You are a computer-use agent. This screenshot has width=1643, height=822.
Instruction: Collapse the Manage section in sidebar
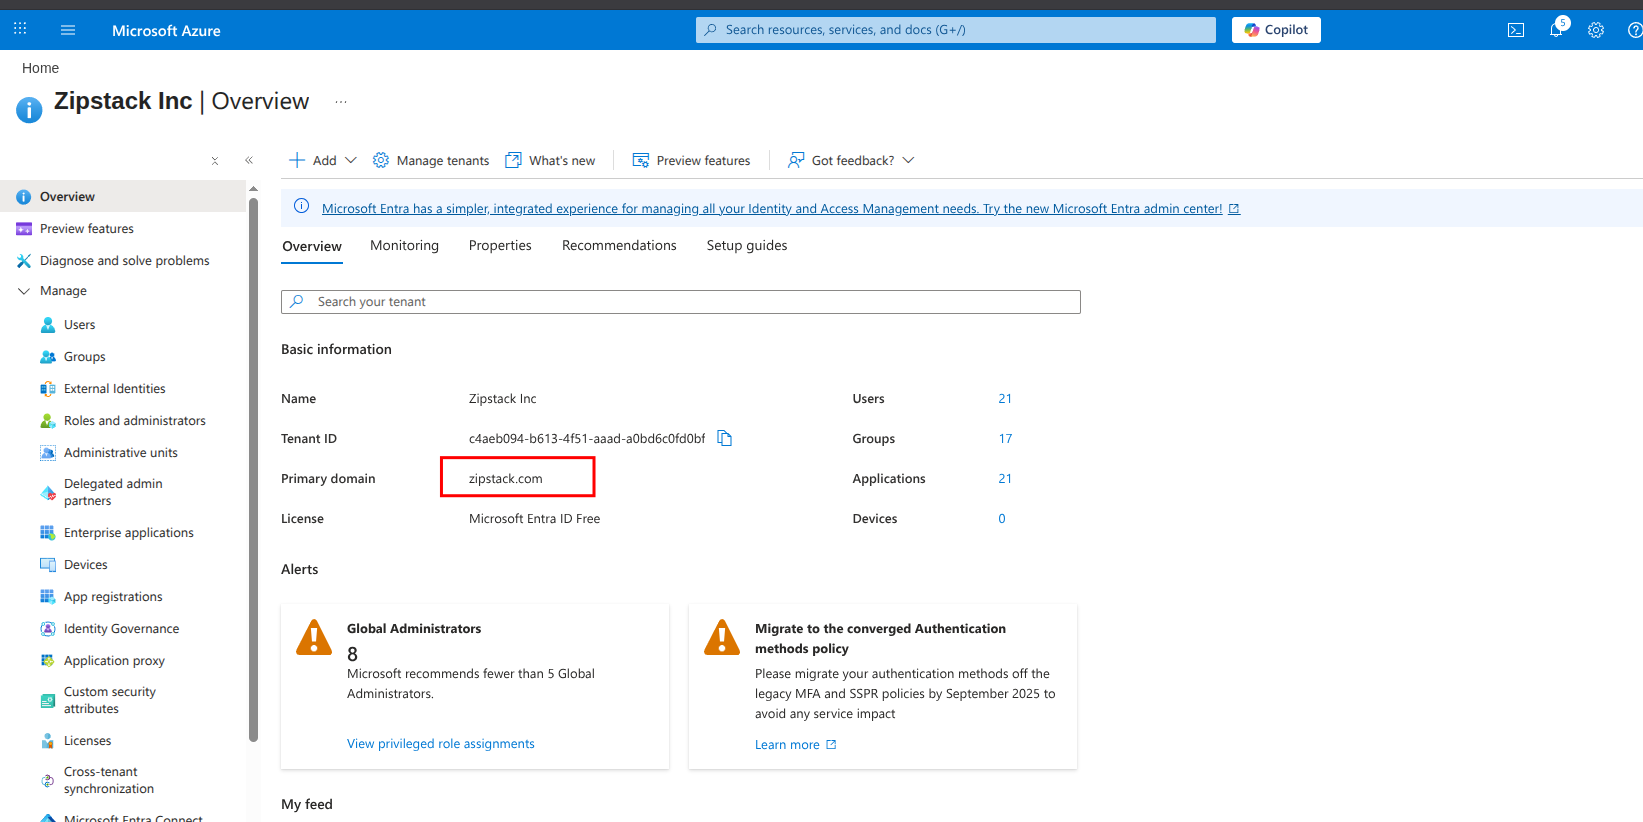tap(24, 291)
